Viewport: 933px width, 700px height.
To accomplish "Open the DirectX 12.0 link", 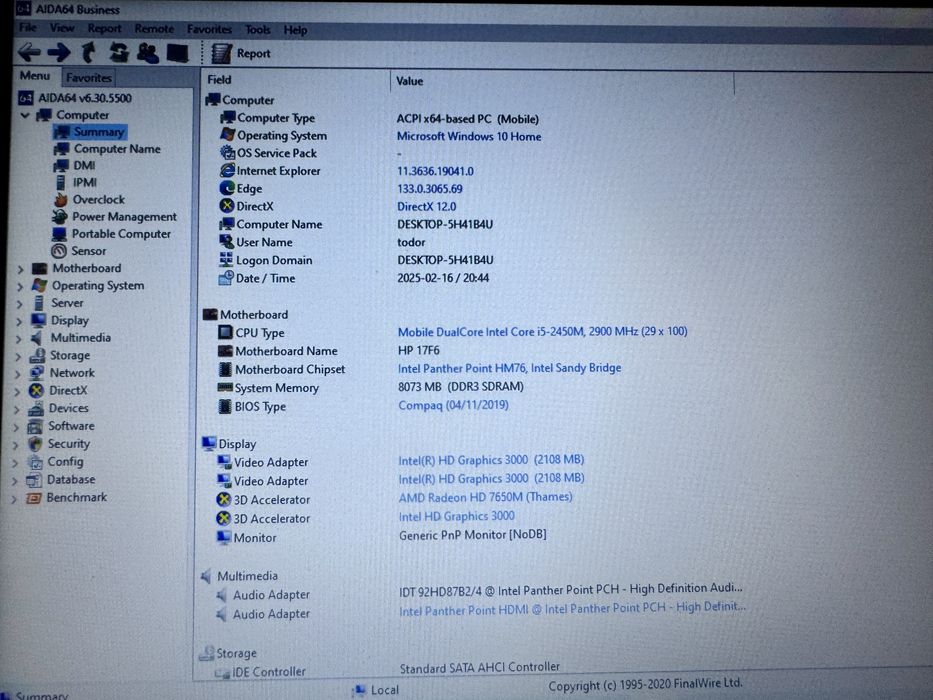I will pos(427,207).
